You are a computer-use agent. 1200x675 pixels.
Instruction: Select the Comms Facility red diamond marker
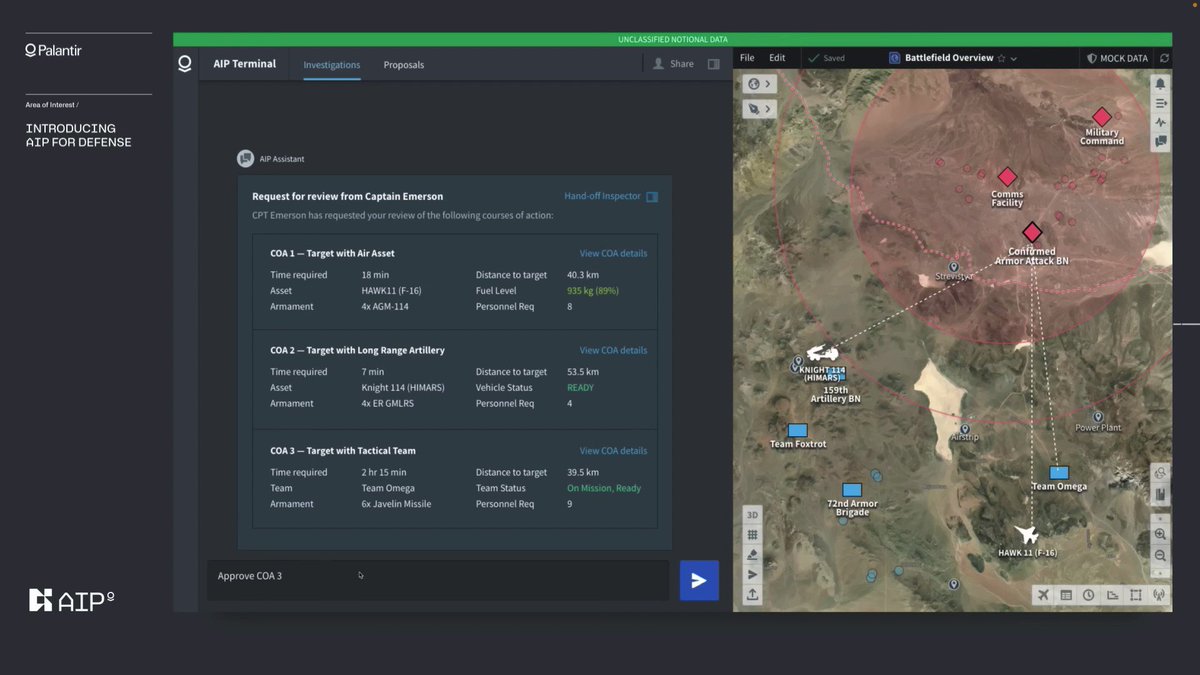pos(1007,177)
